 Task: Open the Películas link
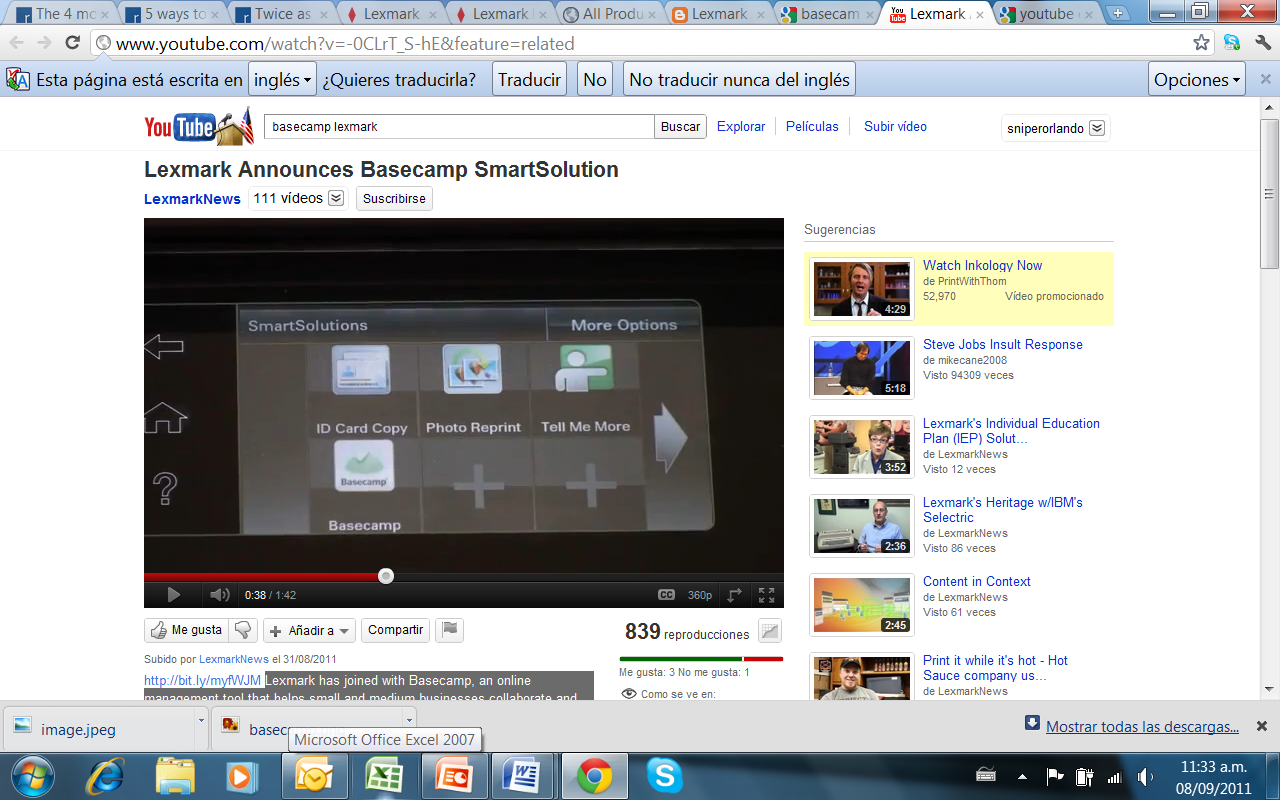[812, 127]
